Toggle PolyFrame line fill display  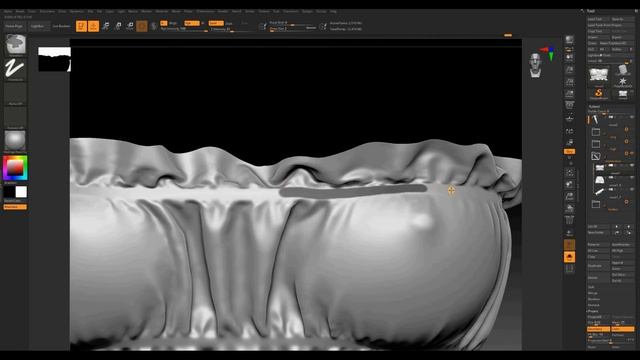click(x=569, y=220)
